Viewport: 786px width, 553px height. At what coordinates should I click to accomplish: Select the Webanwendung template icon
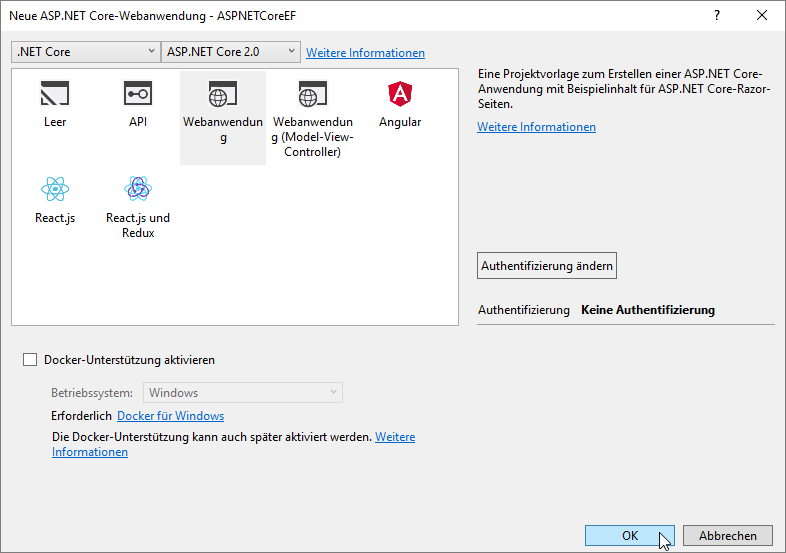pyautogui.click(x=222, y=95)
